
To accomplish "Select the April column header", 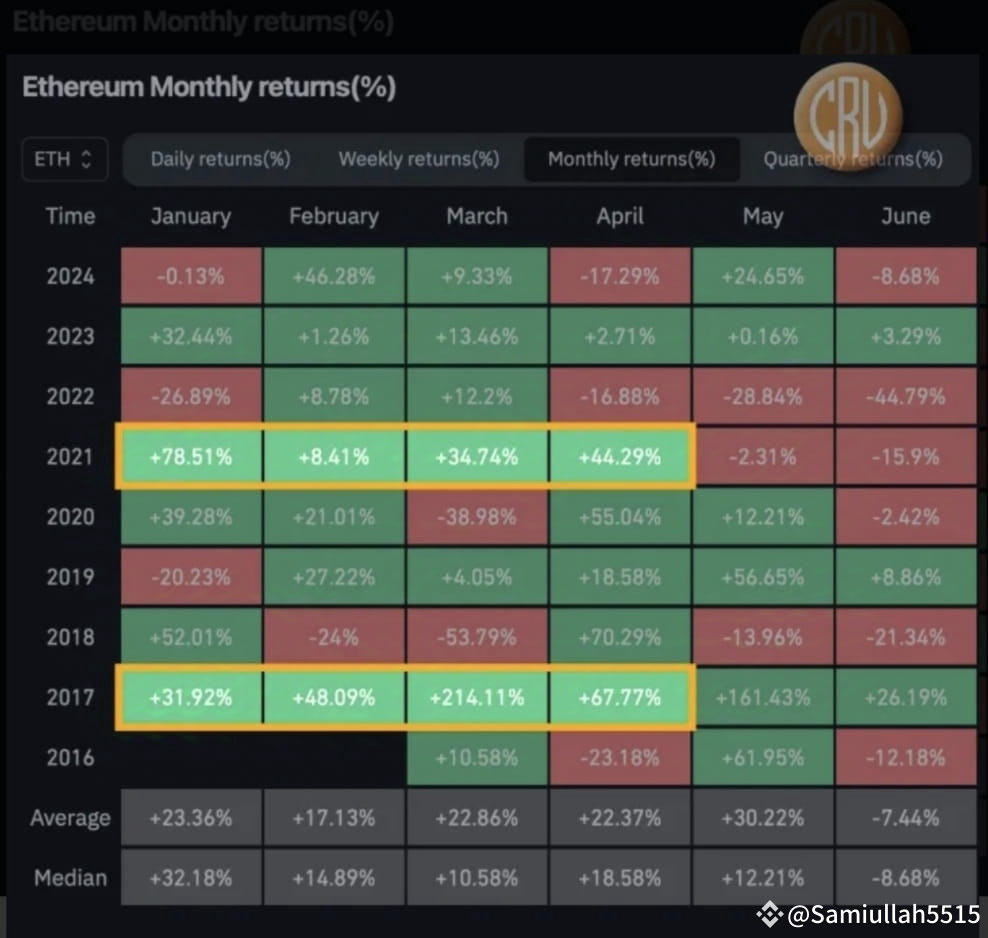I will click(x=620, y=216).
